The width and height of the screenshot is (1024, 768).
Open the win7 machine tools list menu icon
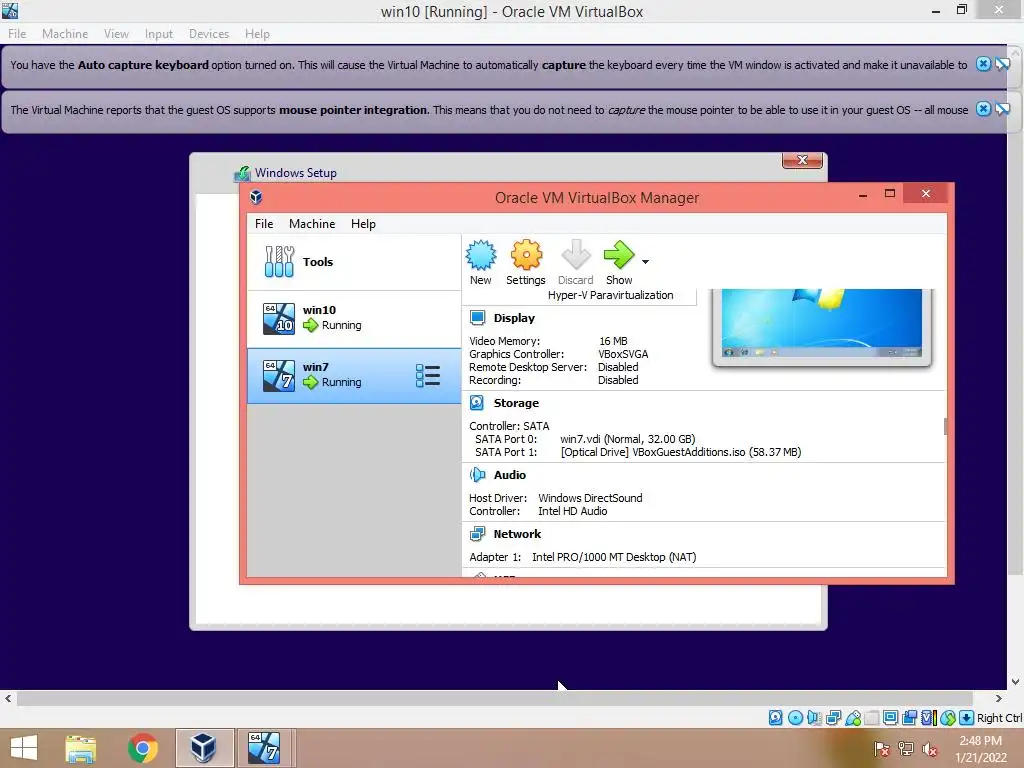click(428, 376)
